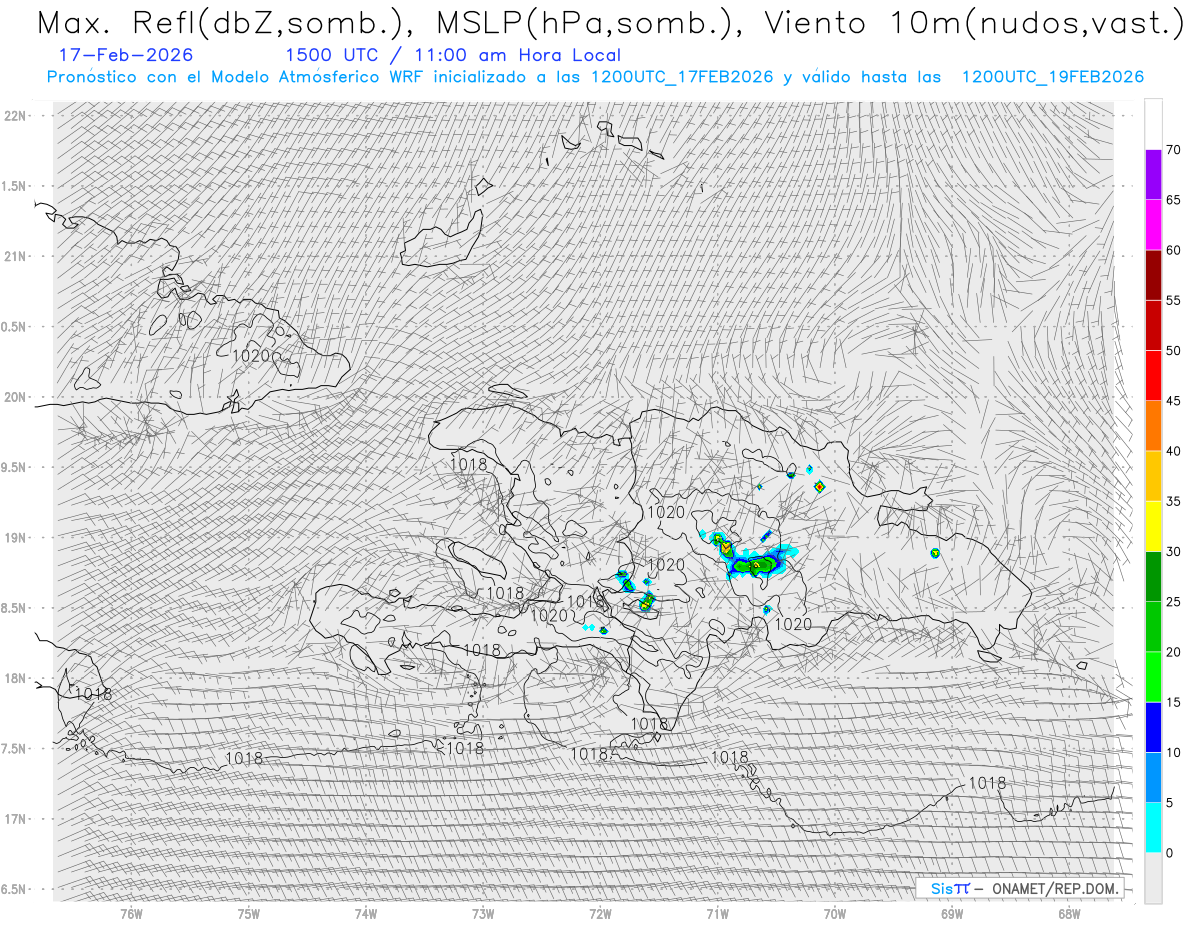
Task: Click the '18N' latitude axis label
Action: click(x=16, y=678)
